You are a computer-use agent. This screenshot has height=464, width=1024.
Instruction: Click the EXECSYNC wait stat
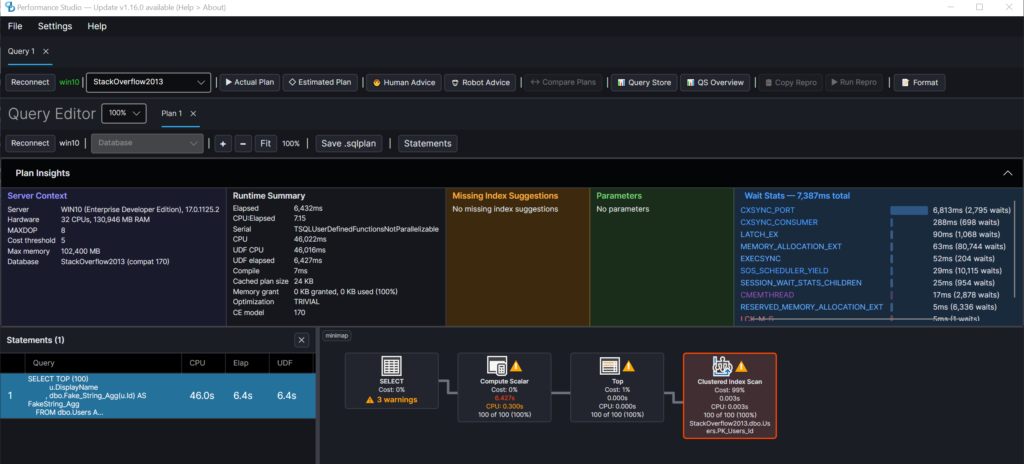[760, 259]
